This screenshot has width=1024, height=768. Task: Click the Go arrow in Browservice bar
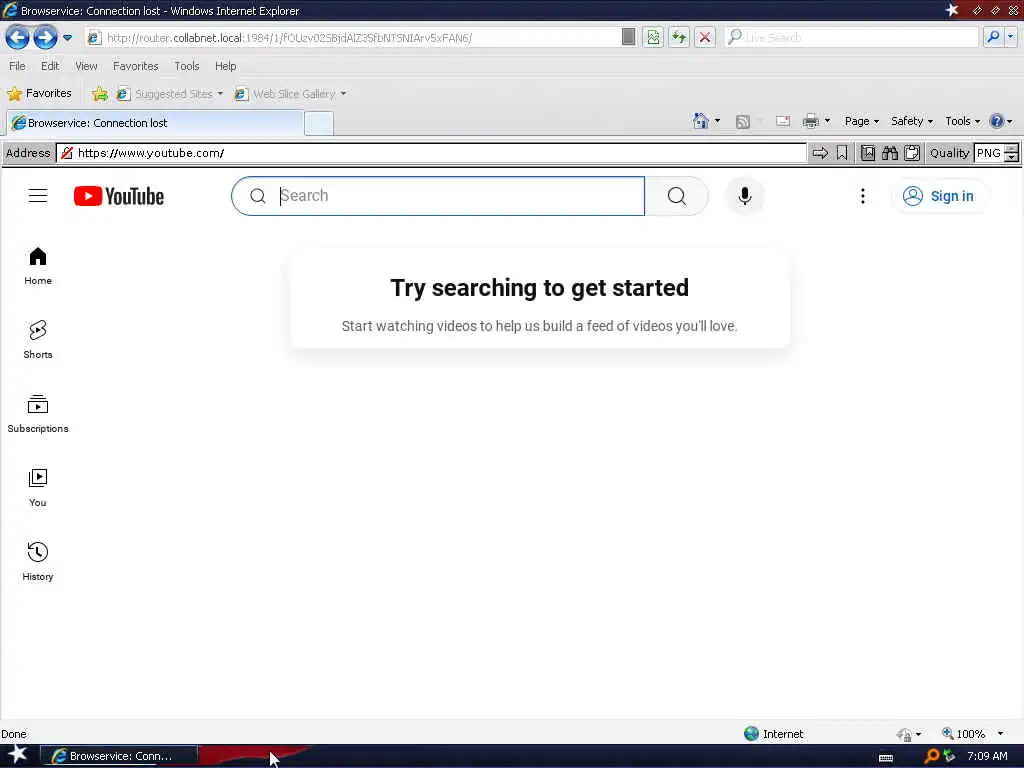pos(820,153)
